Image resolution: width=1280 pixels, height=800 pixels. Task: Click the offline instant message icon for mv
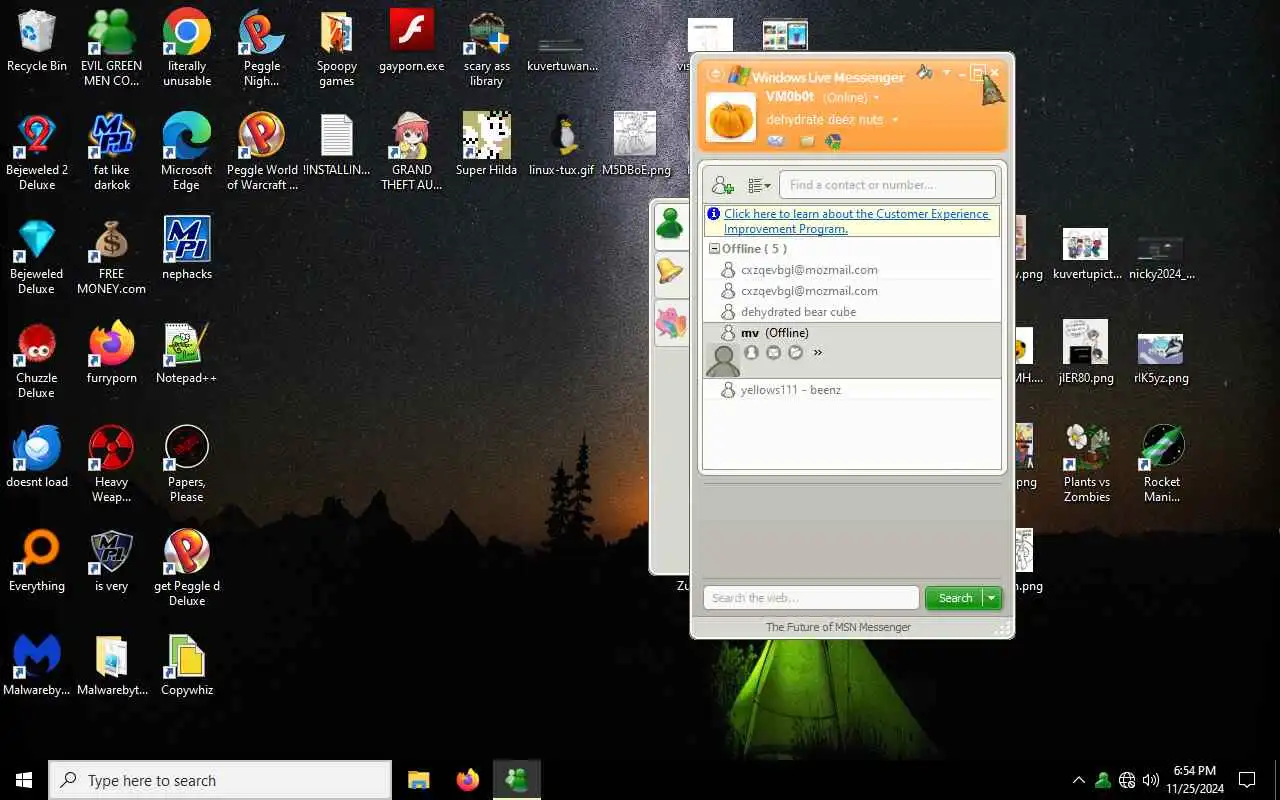(x=796, y=353)
